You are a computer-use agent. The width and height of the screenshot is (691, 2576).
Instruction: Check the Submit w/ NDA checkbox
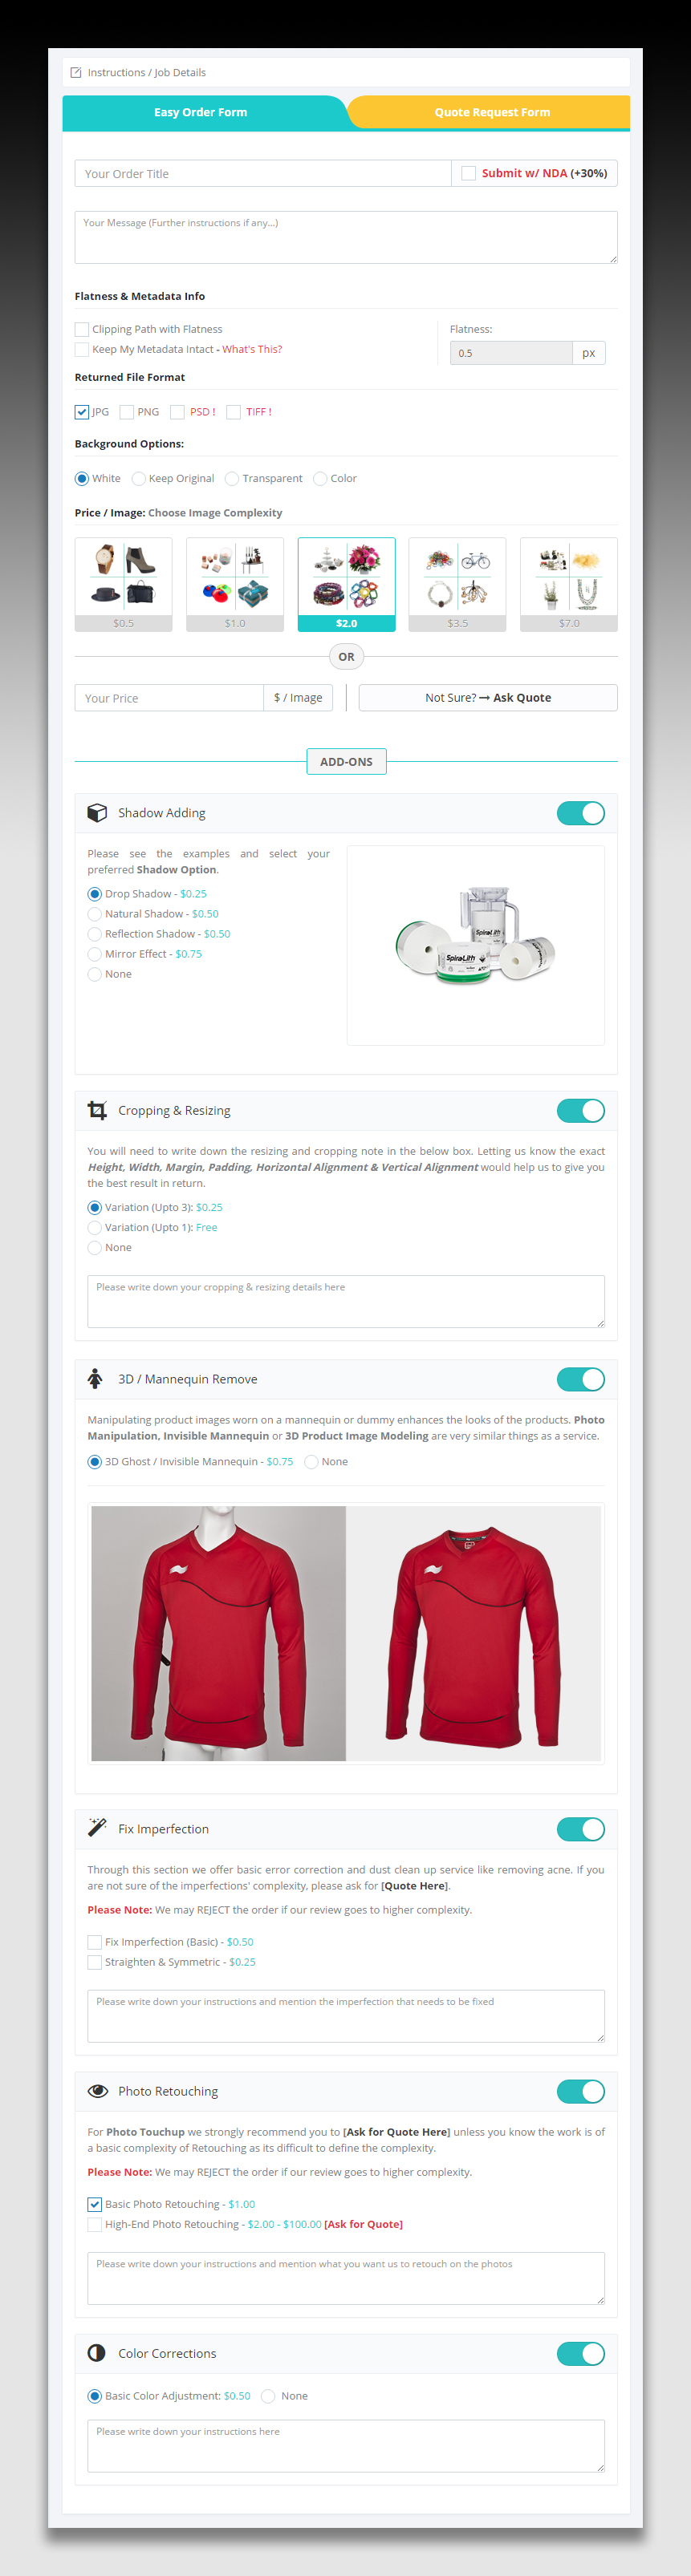click(x=468, y=174)
